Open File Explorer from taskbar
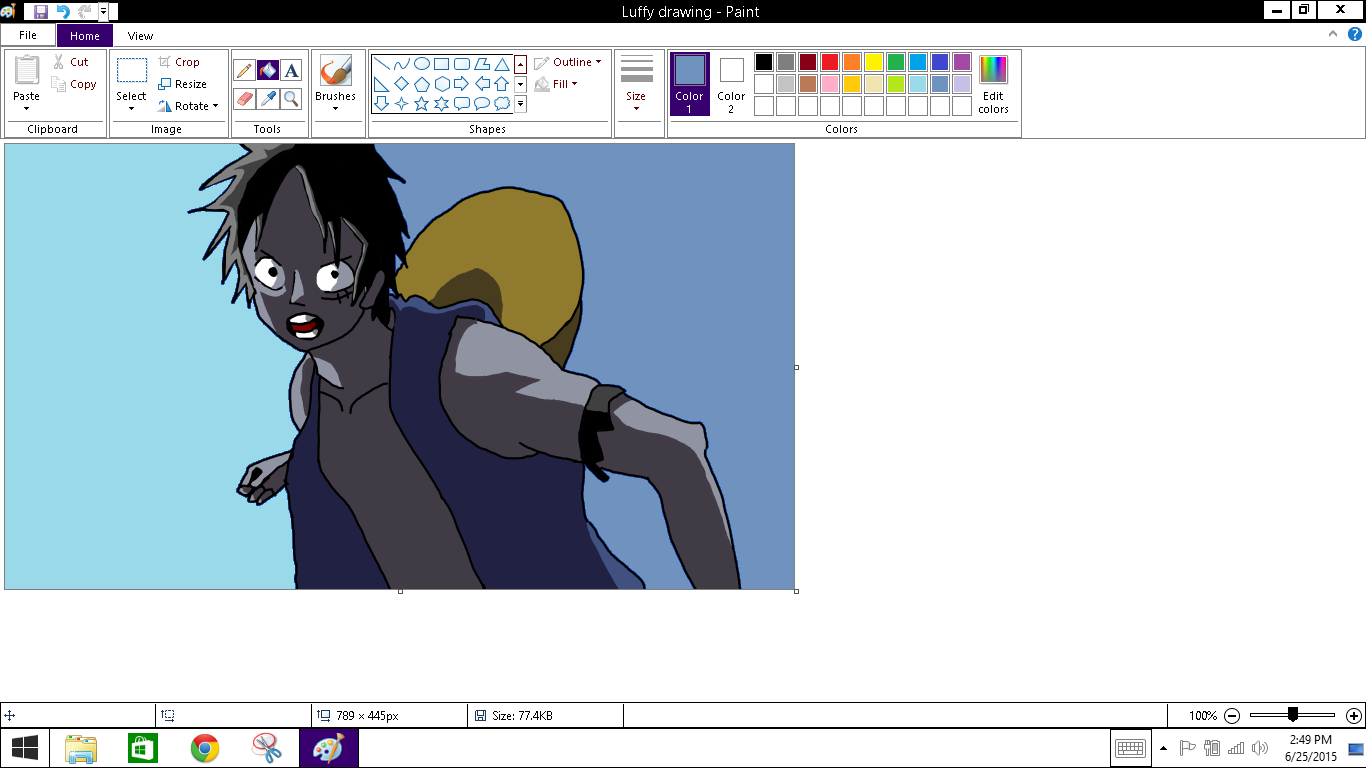This screenshot has height=768, width=1366. point(81,748)
